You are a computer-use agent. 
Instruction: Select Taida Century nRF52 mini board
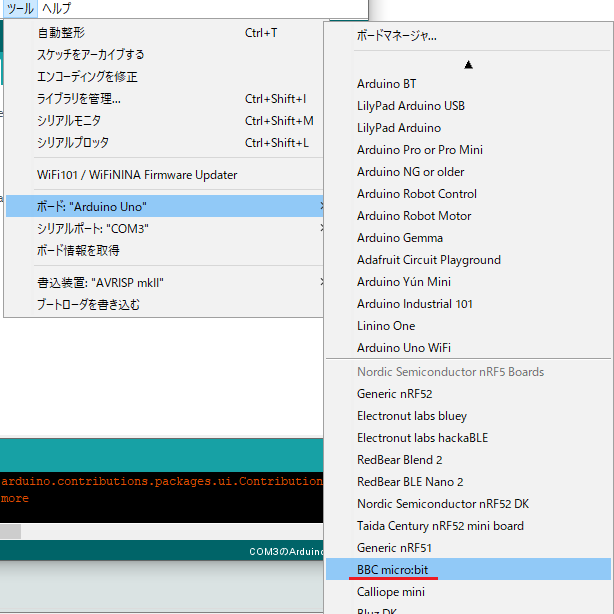pos(468,526)
